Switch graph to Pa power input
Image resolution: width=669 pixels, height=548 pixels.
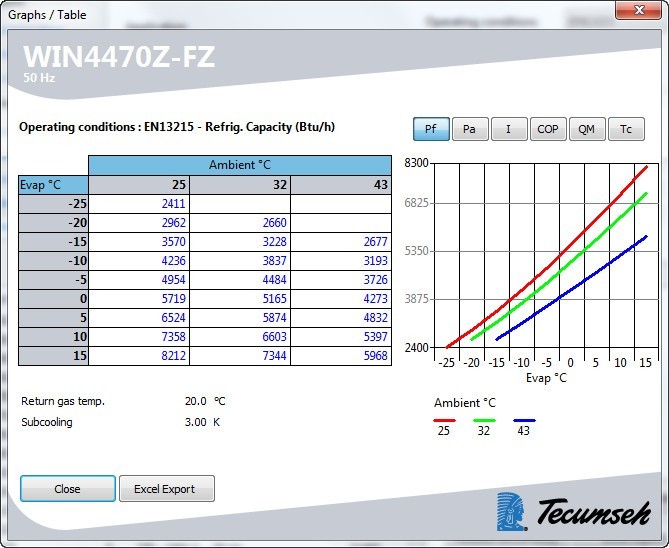pyautogui.click(x=470, y=129)
